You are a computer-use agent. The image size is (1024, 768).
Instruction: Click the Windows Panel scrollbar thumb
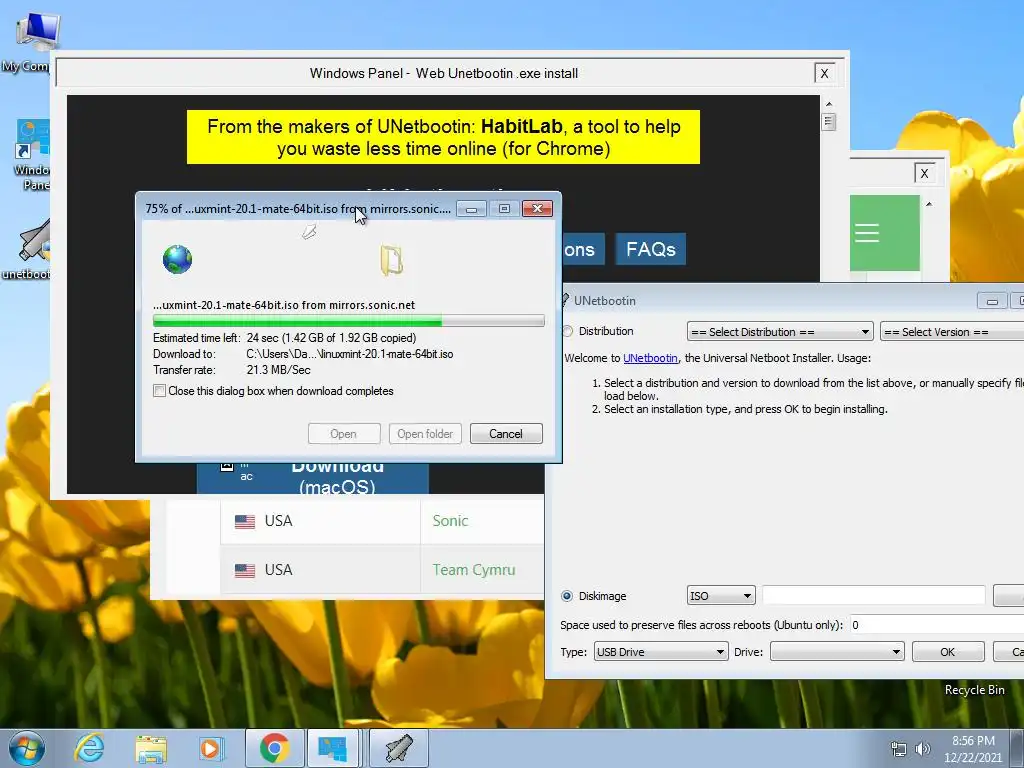829,121
